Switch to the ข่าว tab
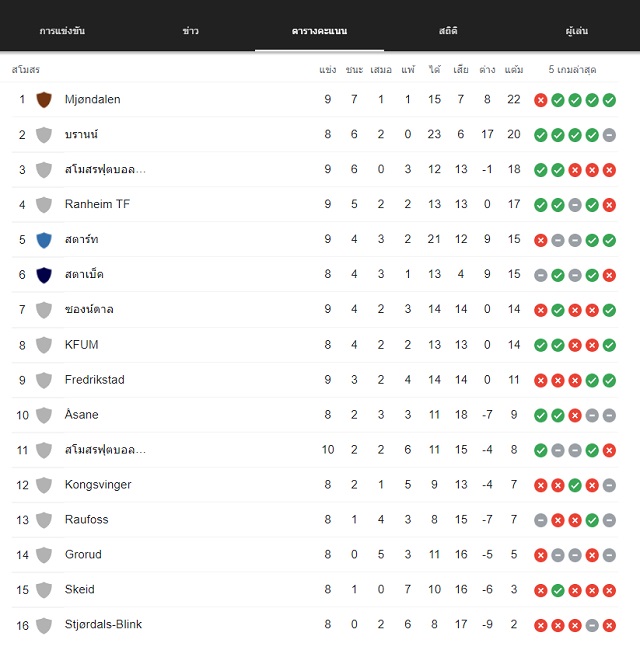Image resolution: width=640 pixels, height=650 pixels. (191, 31)
